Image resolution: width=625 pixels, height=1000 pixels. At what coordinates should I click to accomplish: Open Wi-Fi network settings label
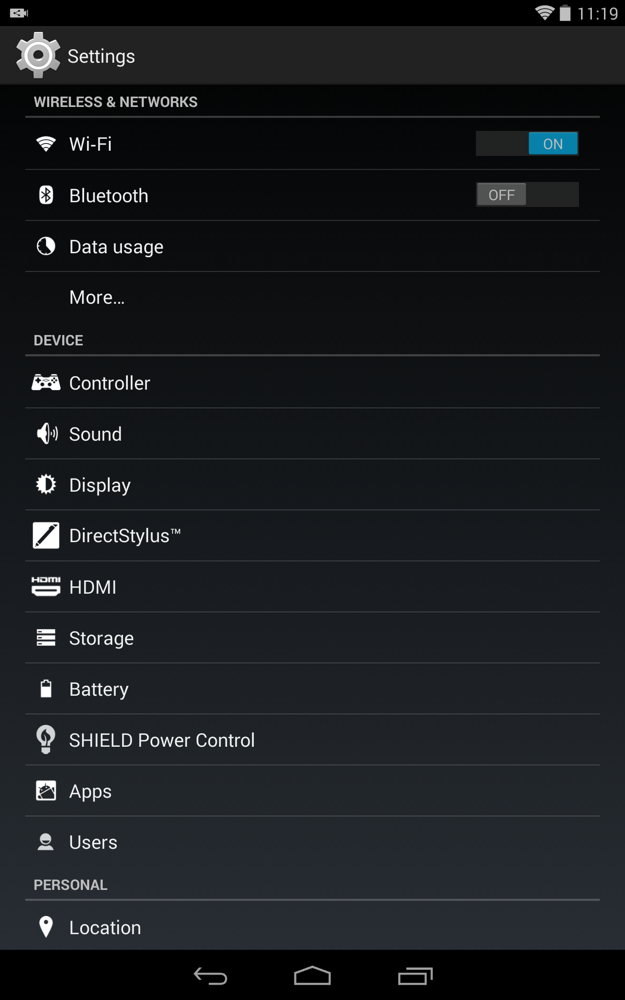coord(91,144)
